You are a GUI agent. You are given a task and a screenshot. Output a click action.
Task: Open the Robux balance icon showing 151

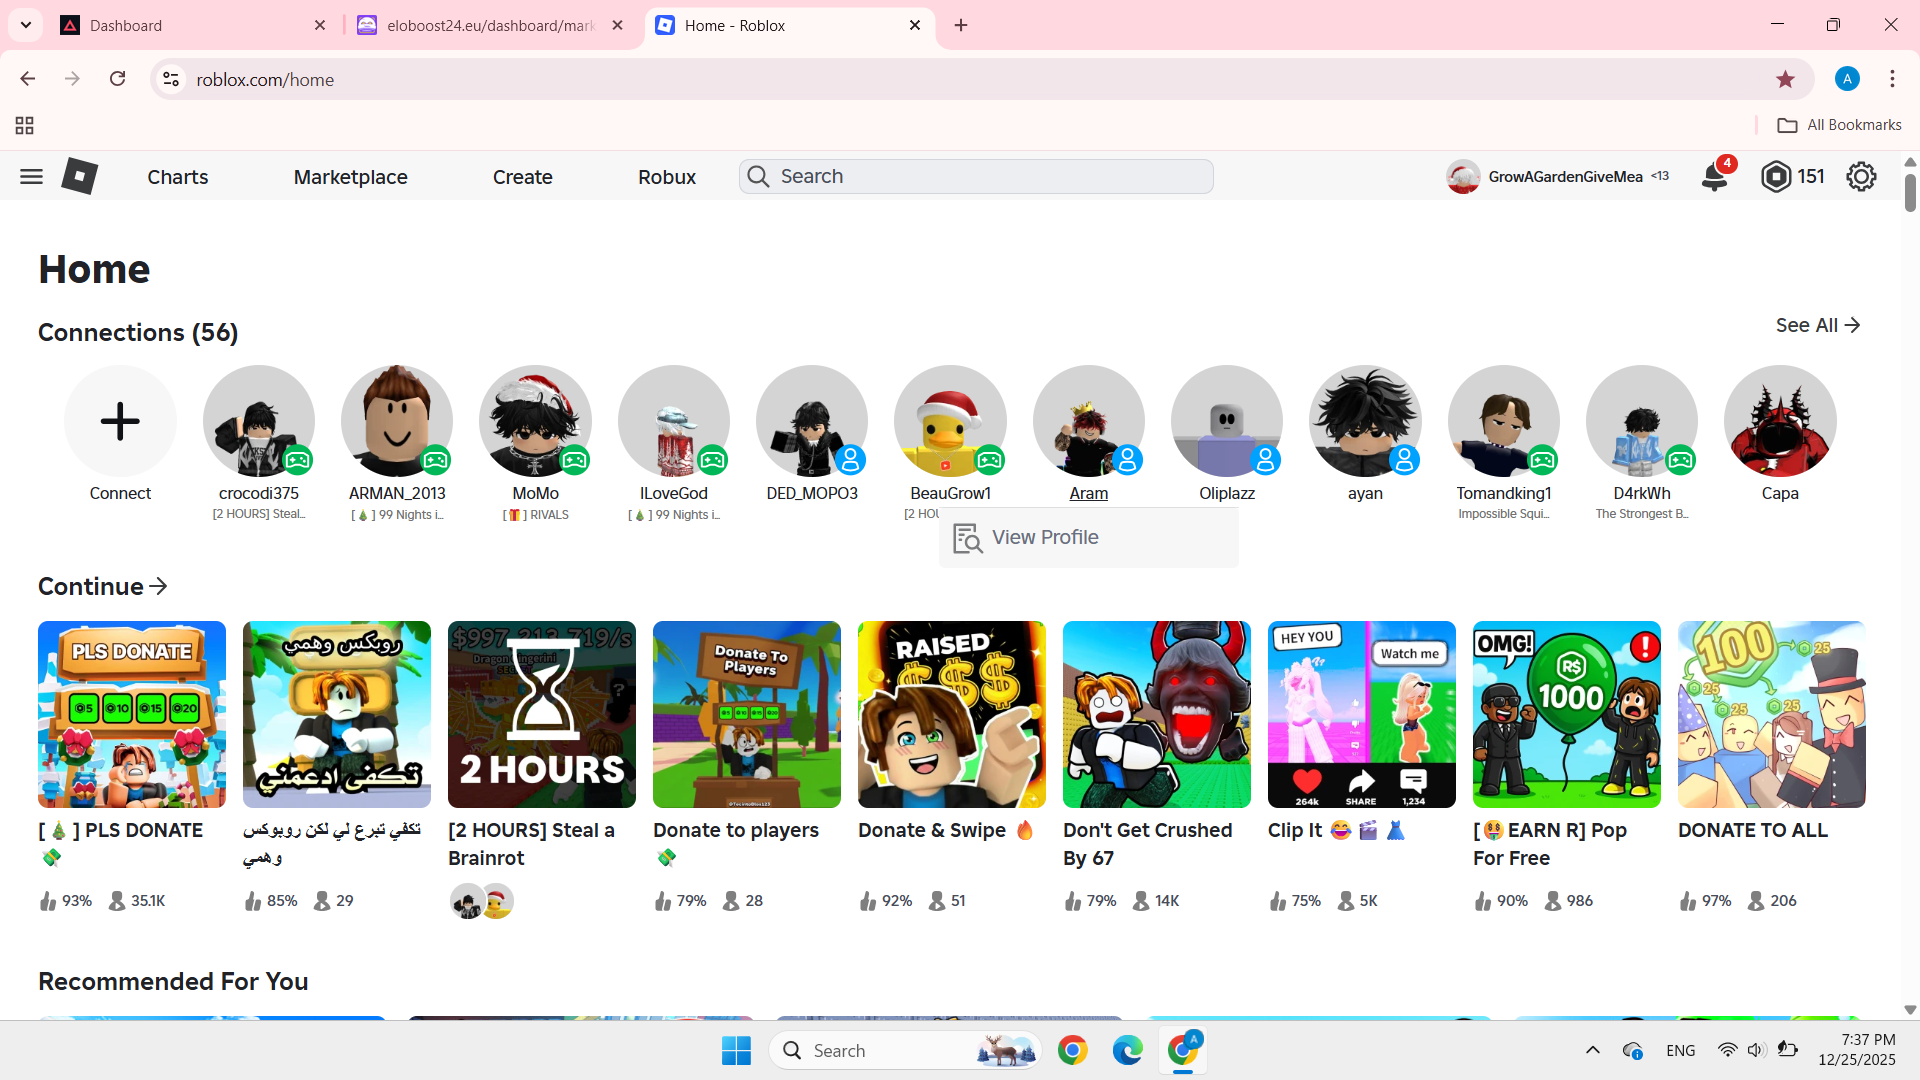[1776, 177]
